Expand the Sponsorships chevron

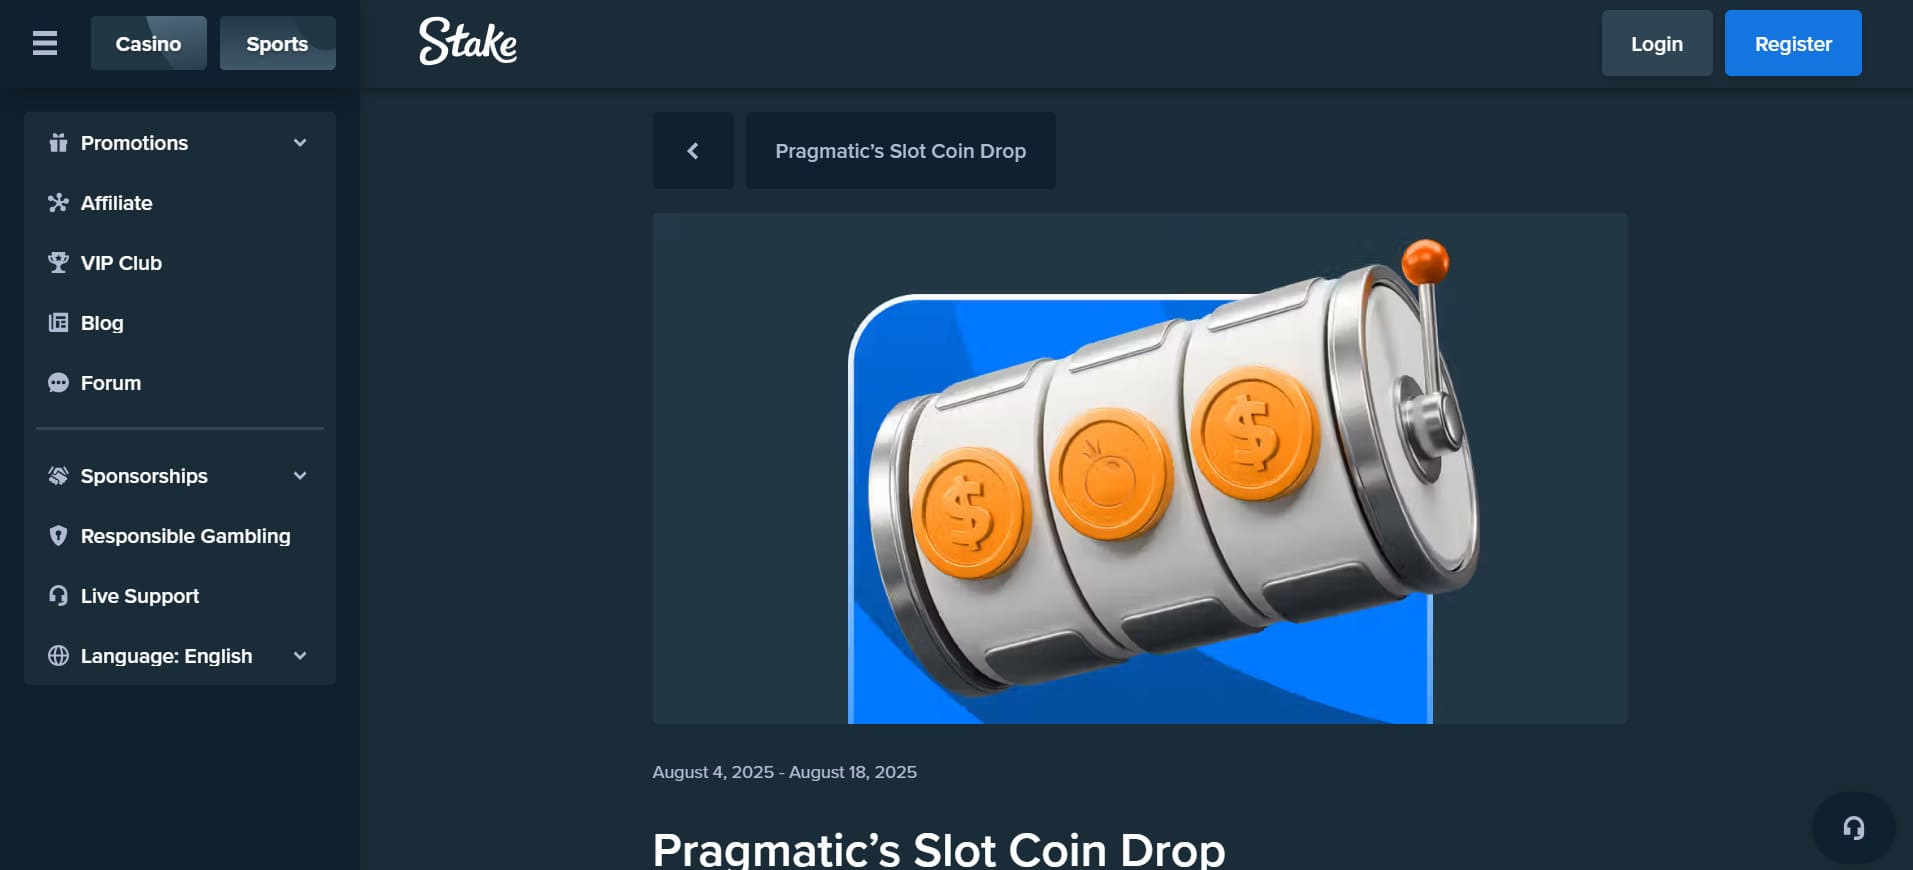[300, 476]
